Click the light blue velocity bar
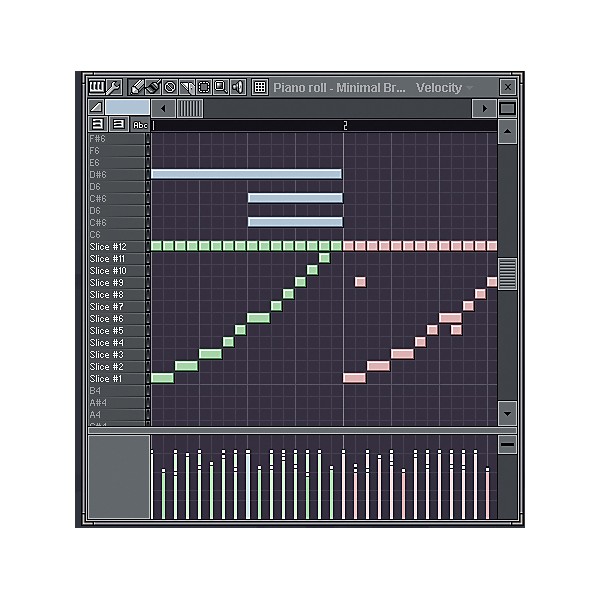The height and width of the screenshot is (600, 600). coord(248,484)
